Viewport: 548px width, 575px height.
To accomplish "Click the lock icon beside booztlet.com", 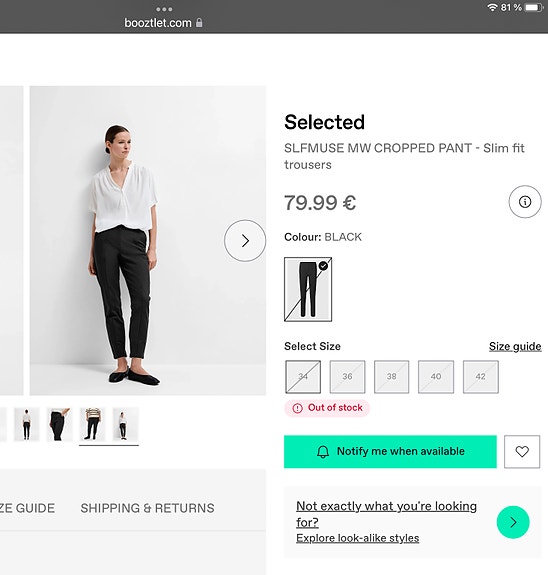I will pyautogui.click(x=199, y=23).
